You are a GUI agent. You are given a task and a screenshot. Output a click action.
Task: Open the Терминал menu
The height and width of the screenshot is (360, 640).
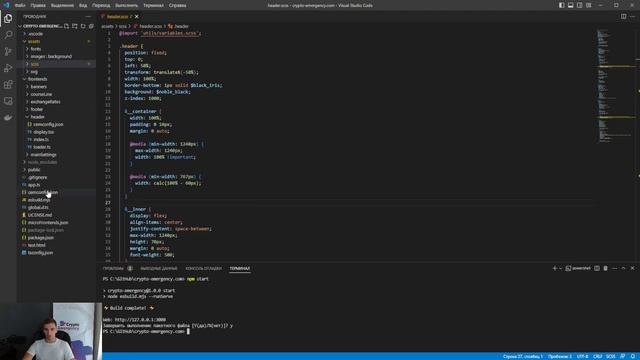pyautogui.click(x=153, y=5)
